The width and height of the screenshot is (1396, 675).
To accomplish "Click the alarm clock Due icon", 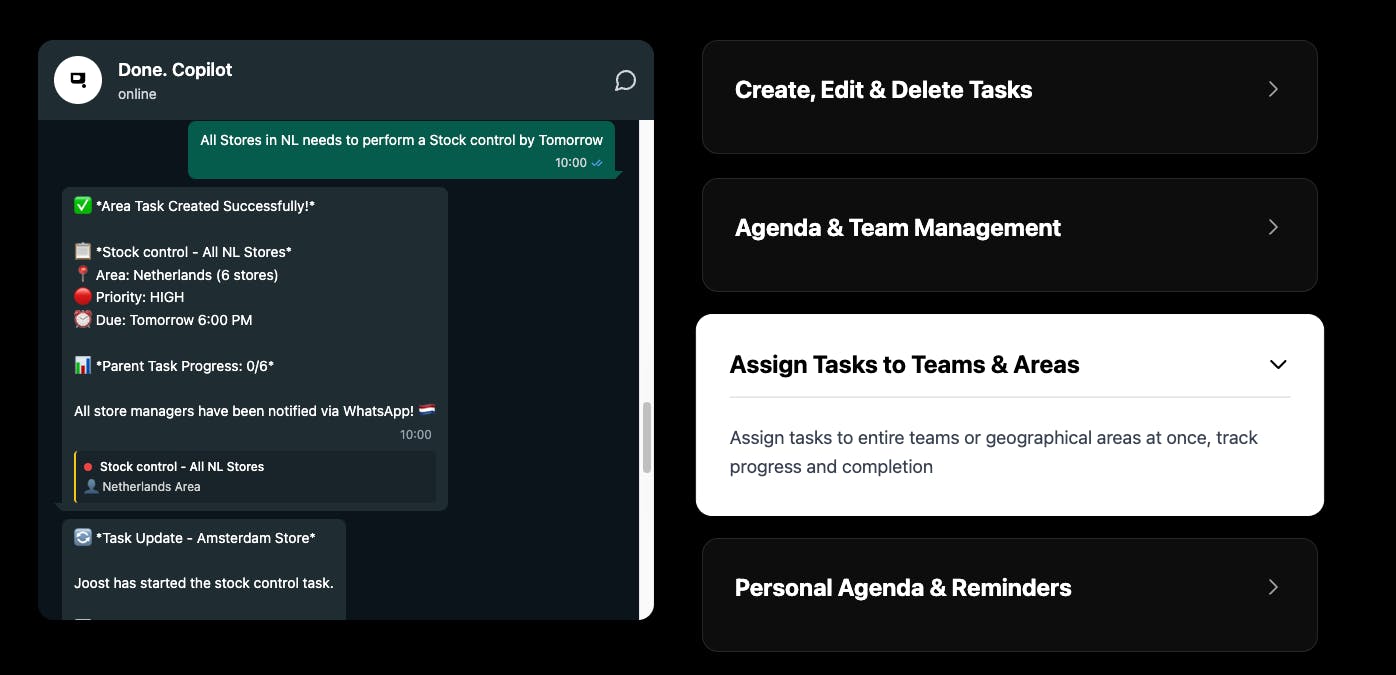I will click(83, 320).
